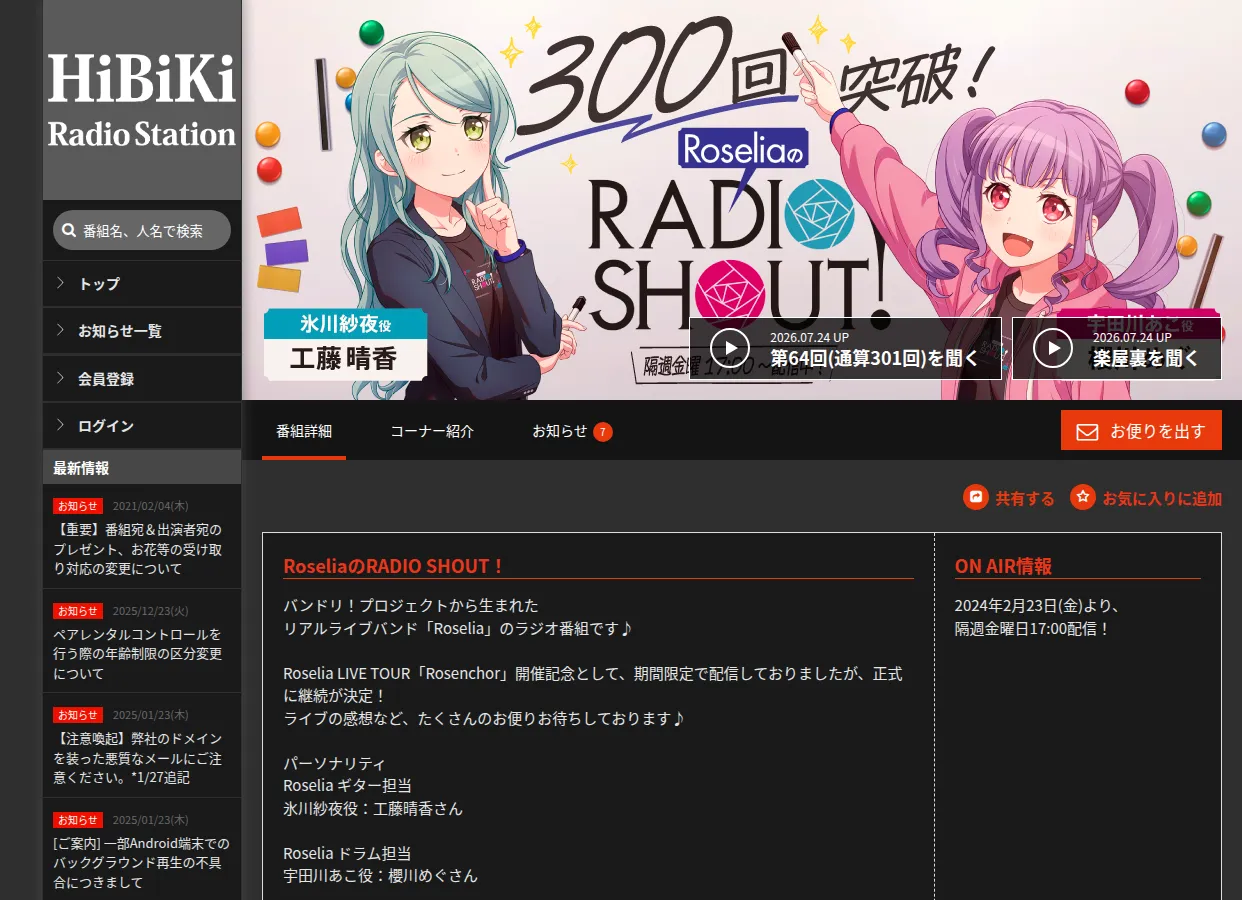Viewport: 1242px width, 900px height.
Task: Click the RoseliaのRADIO SHOUT！ heading
Action: tap(393, 566)
